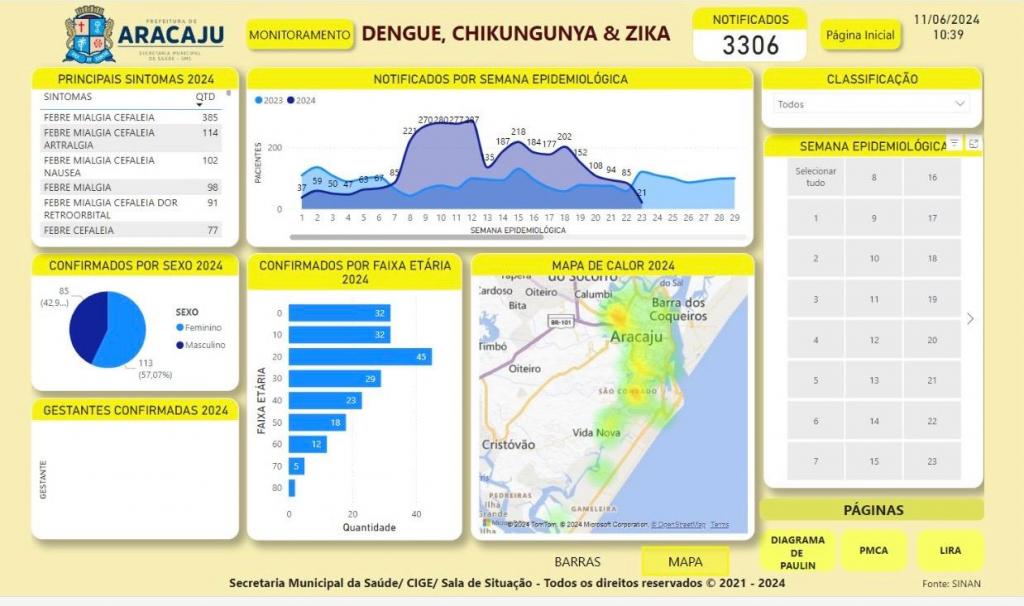
Task: Click the Masculino legend dot
Action: [179, 345]
